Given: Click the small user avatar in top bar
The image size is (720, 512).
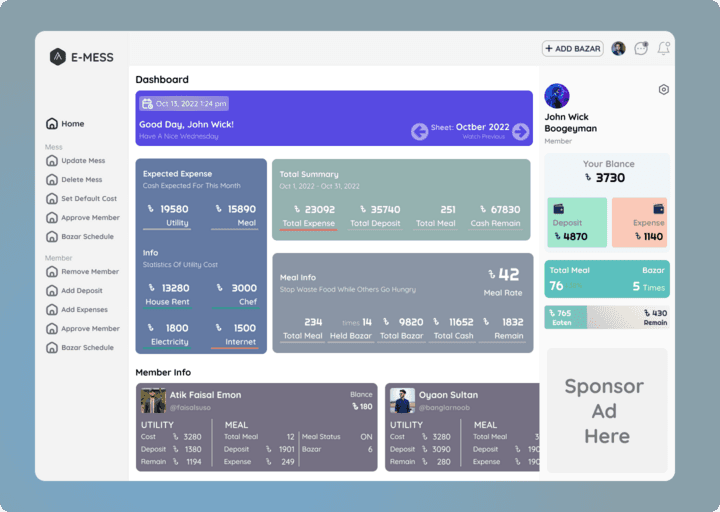Looking at the screenshot, I should pyautogui.click(x=618, y=48).
